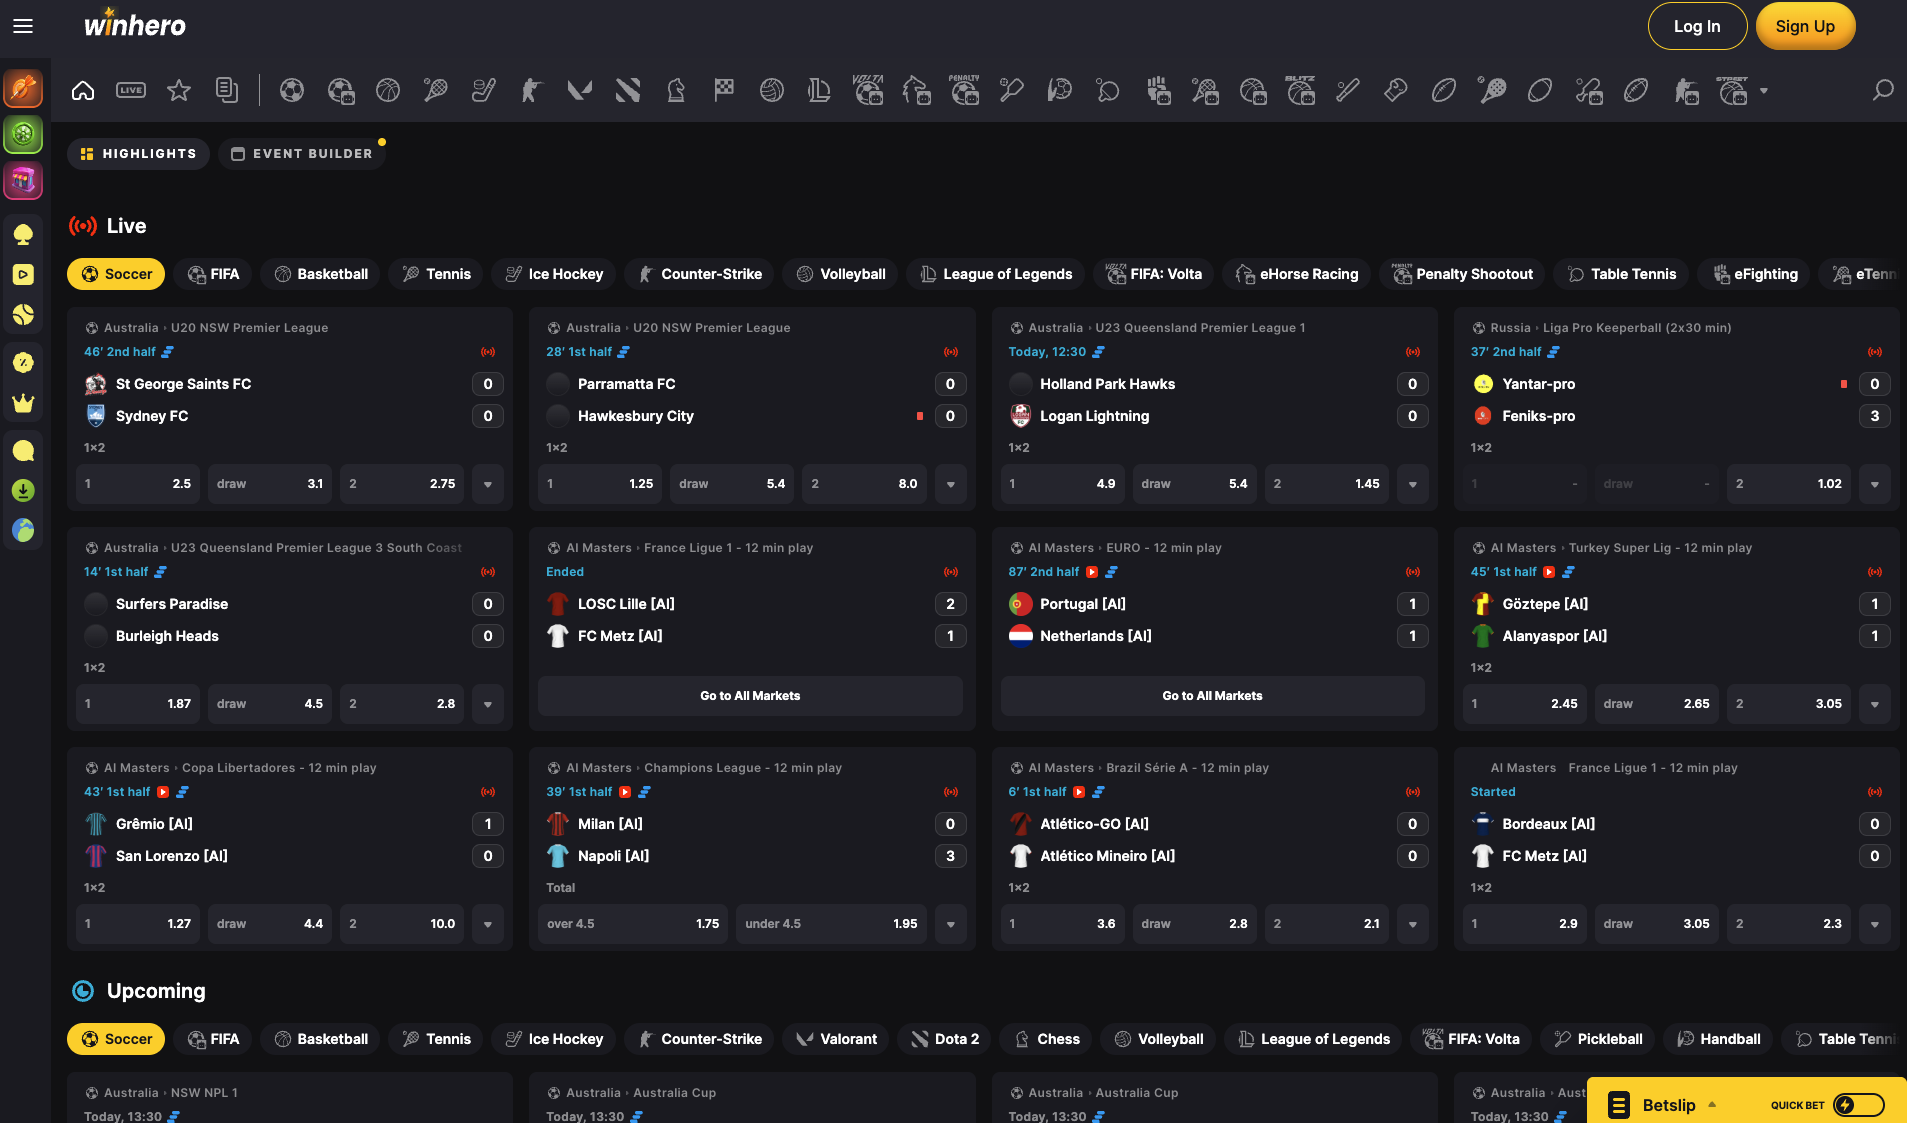
Task: Select the Handball icon in top bar
Action: click(x=1060, y=91)
